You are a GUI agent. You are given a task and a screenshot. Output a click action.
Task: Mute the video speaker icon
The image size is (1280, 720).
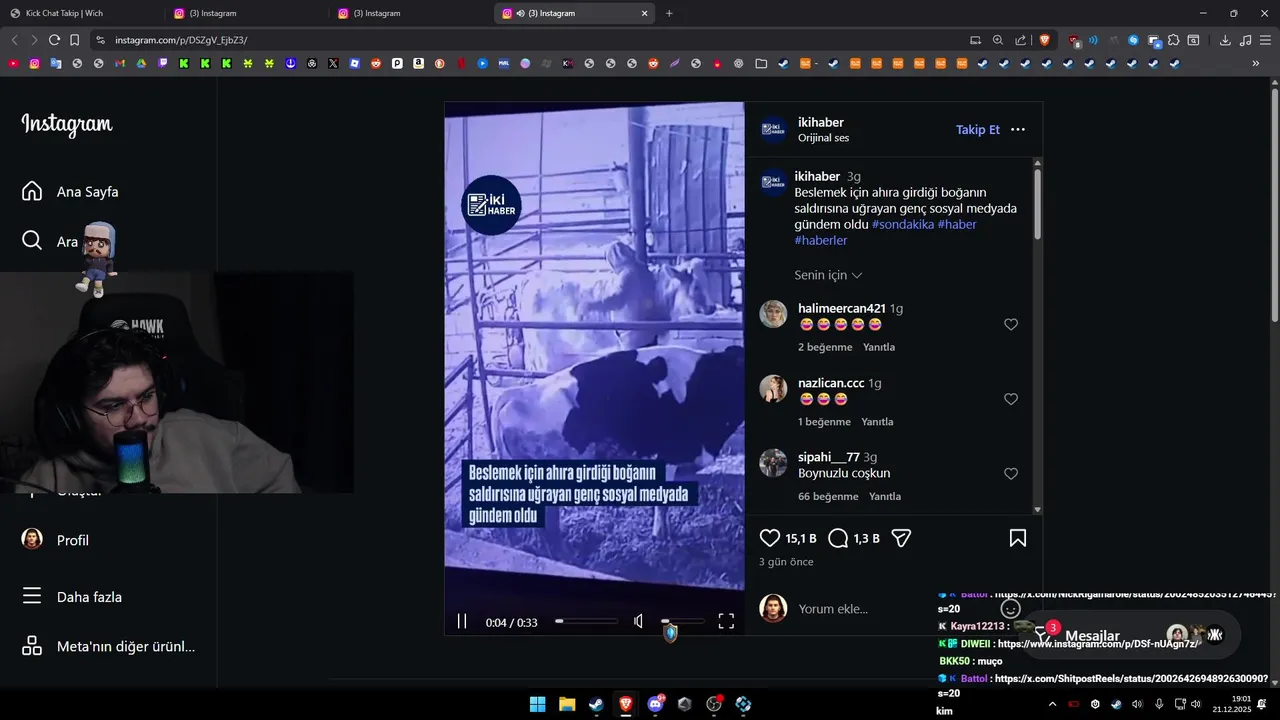coord(639,621)
